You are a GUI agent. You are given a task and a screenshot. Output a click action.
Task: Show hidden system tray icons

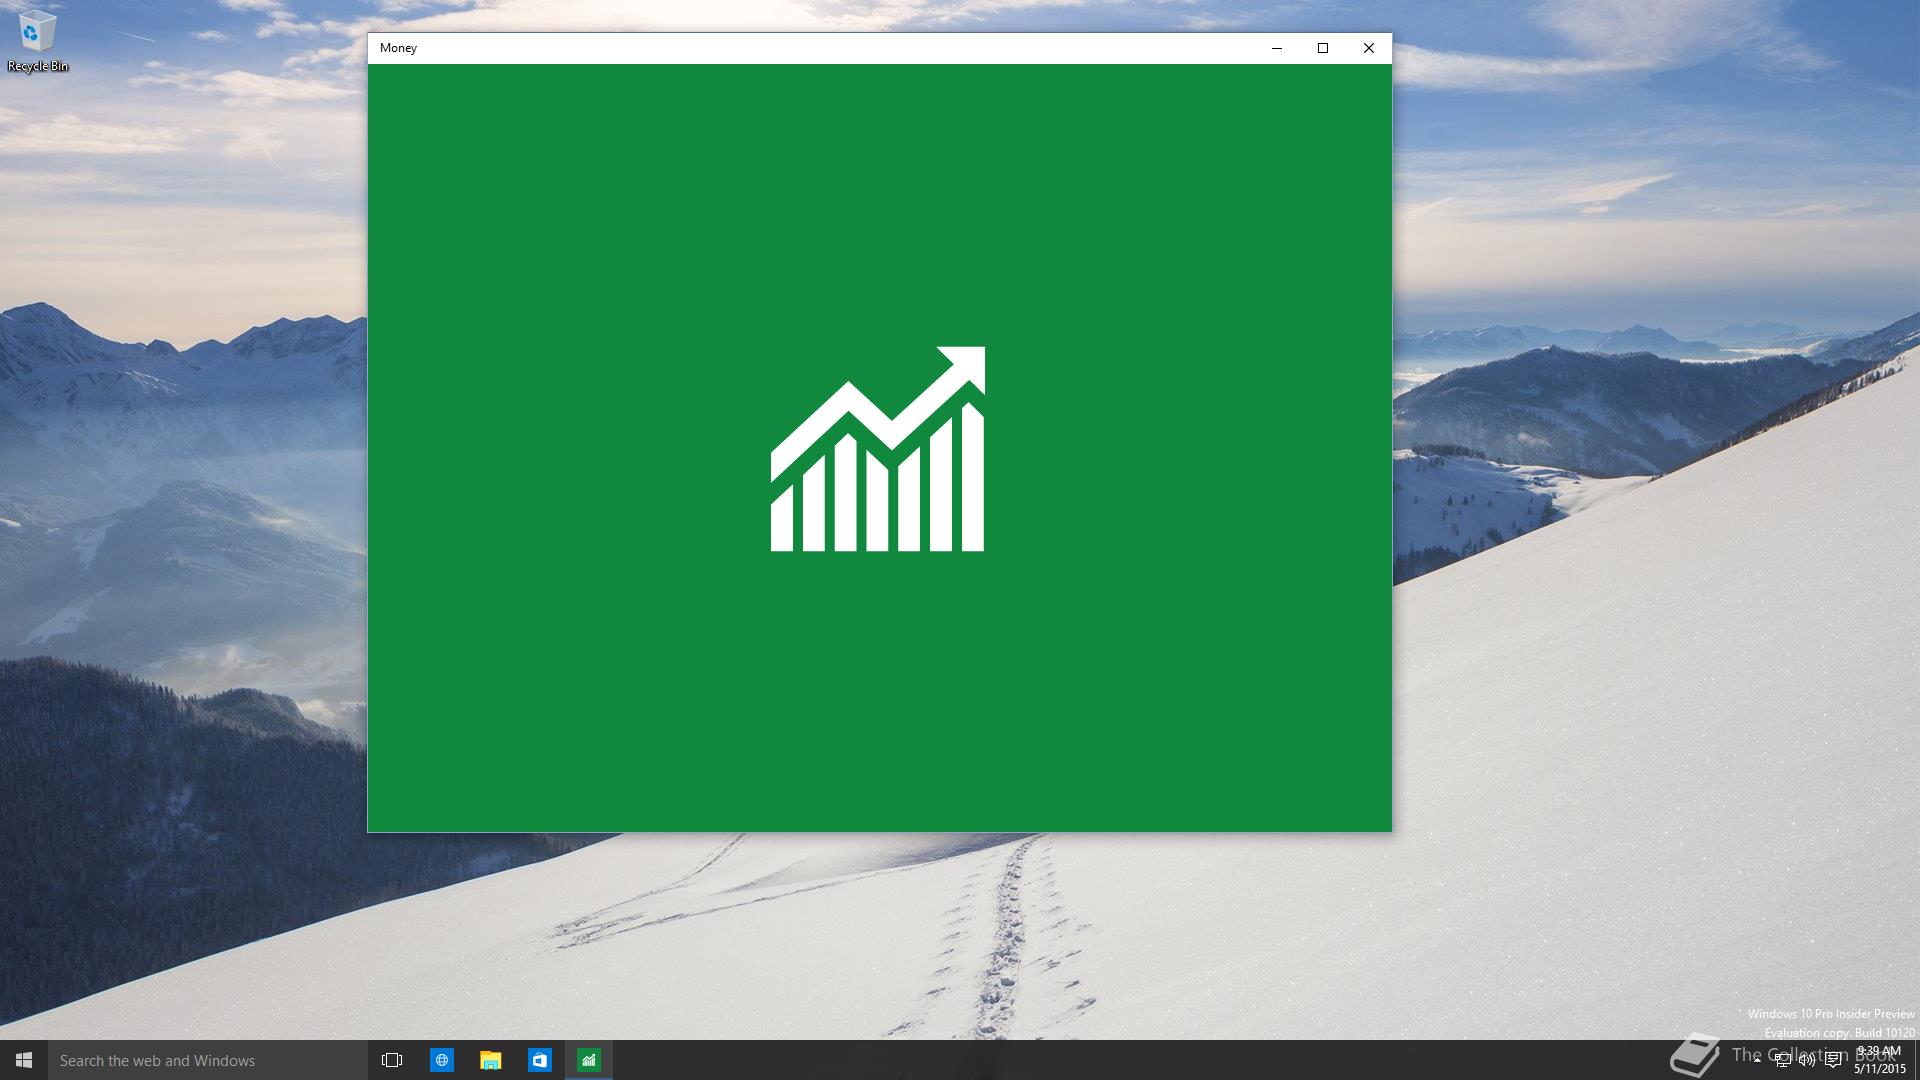coord(1757,1060)
